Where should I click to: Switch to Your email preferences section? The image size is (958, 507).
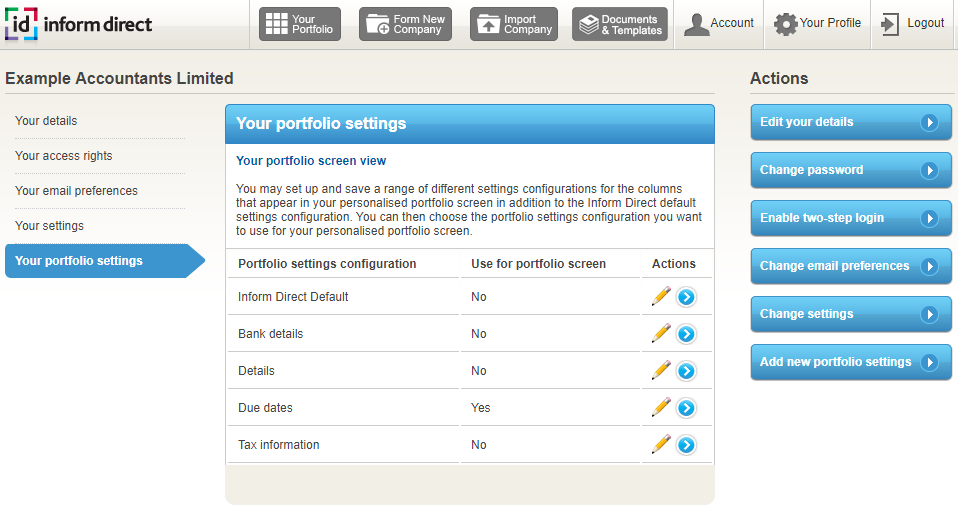click(x=76, y=191)
